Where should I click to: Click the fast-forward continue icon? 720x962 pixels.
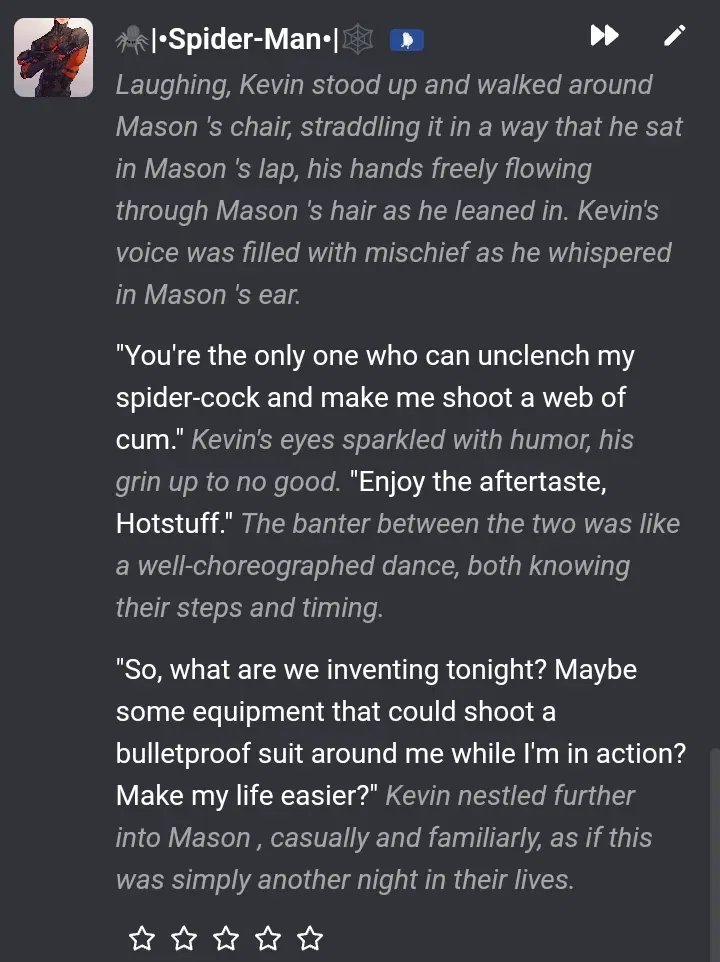click(604, 36)
